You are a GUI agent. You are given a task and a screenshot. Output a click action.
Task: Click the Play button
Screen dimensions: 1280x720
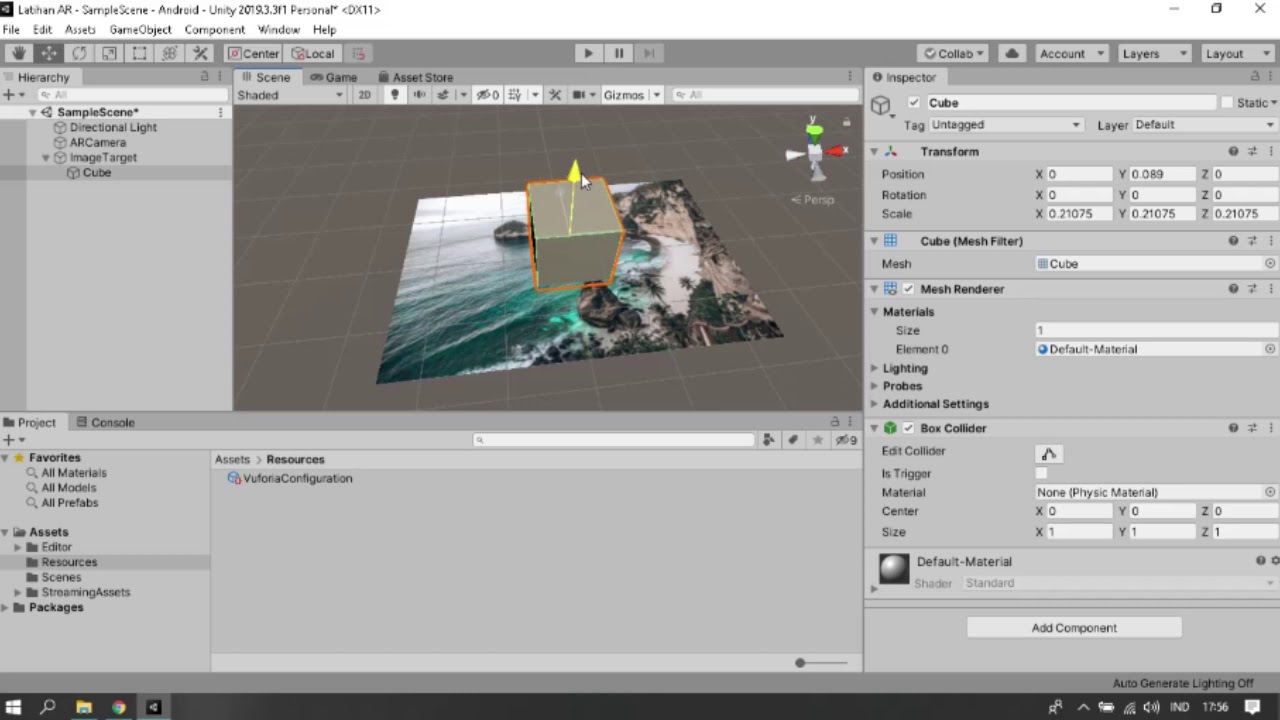coord(588,54)
